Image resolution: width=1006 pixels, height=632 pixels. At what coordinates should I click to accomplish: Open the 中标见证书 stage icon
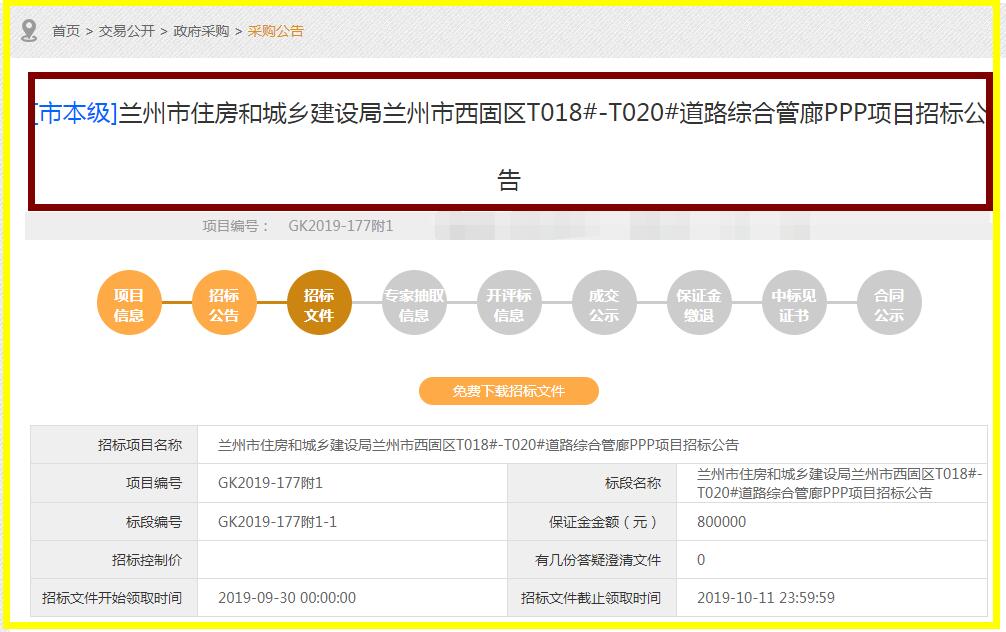(793, 302)
